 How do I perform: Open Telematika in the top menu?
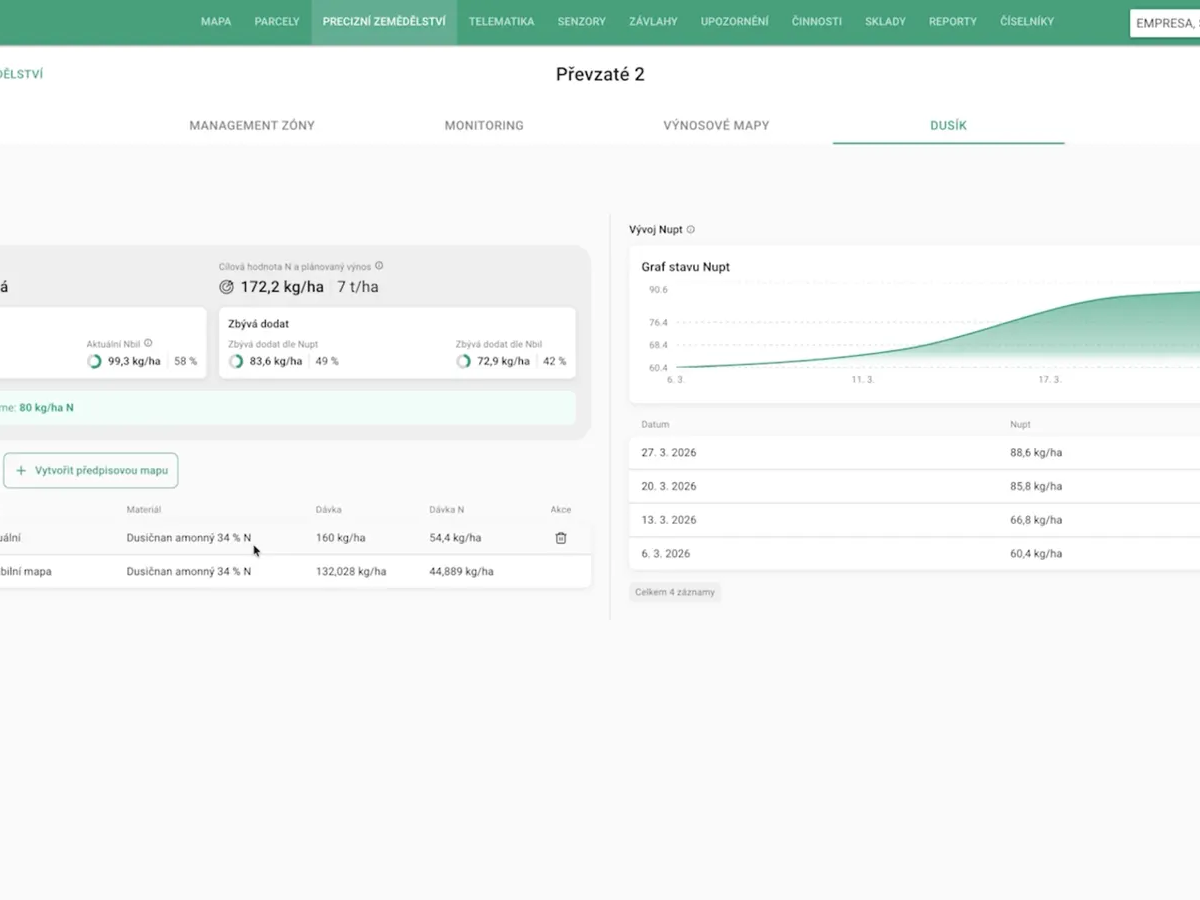(501, 21)
